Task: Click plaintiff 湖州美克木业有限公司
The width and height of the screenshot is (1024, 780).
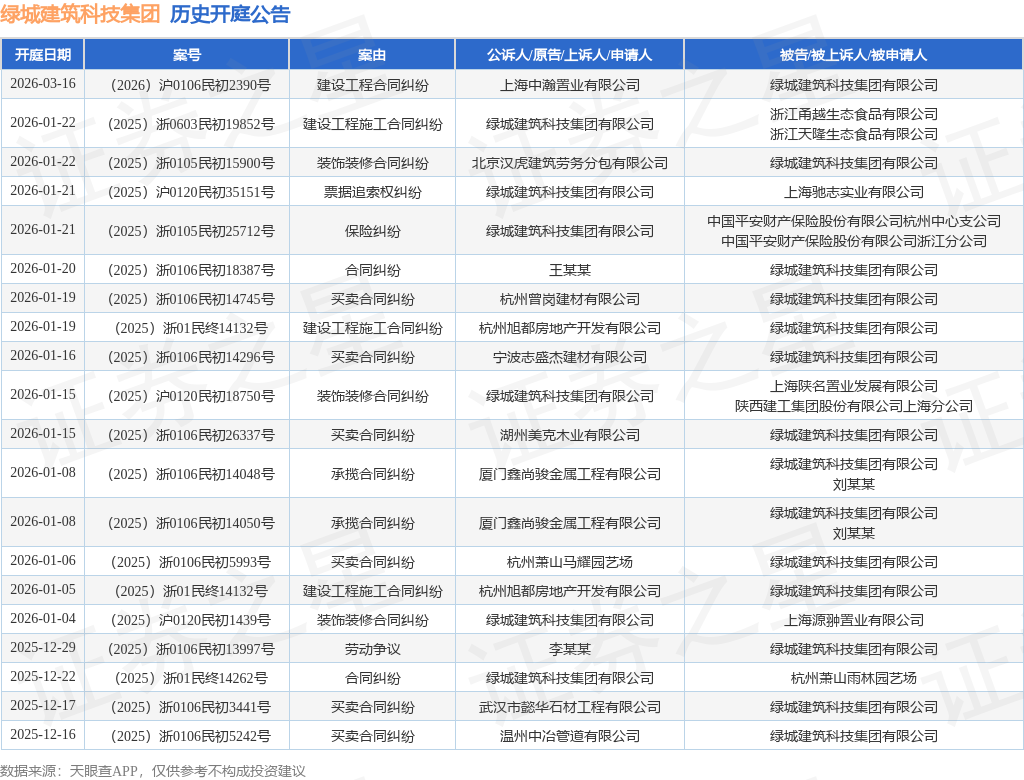Action: 569,435
